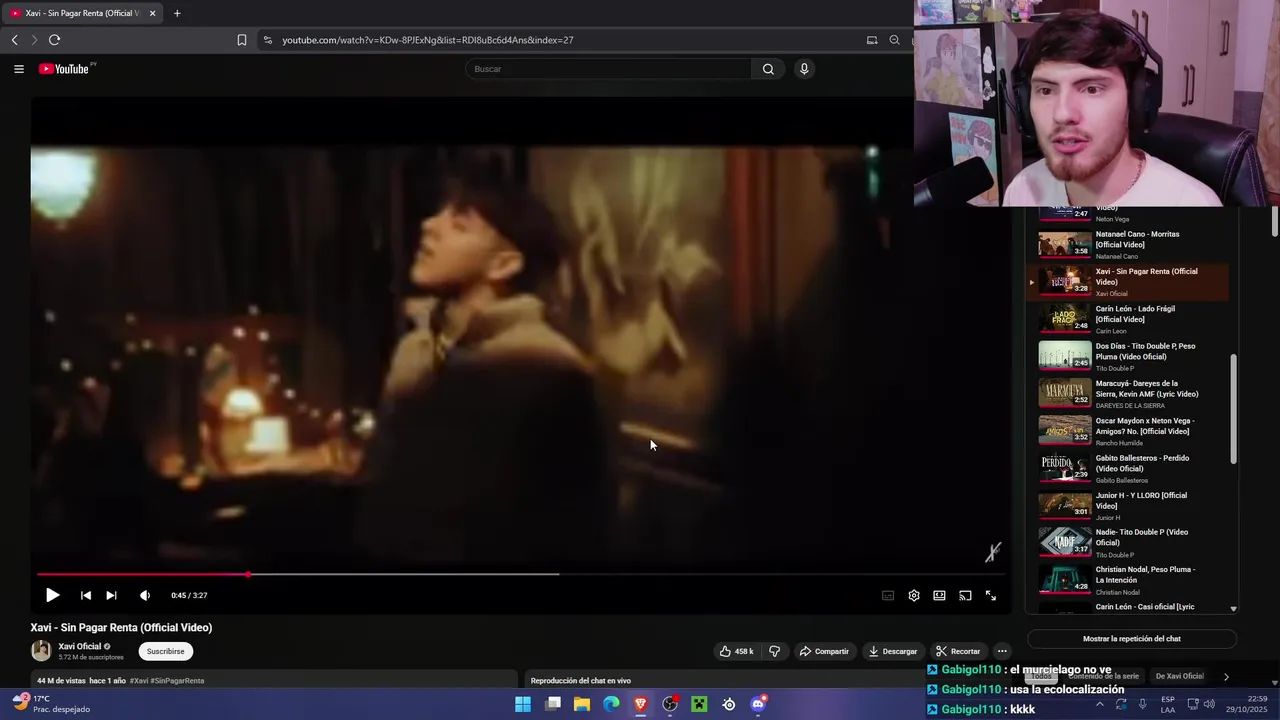The image size is (1280, 720).
Task: Open the video settings gear menu
Action: [x=914, y=595]
